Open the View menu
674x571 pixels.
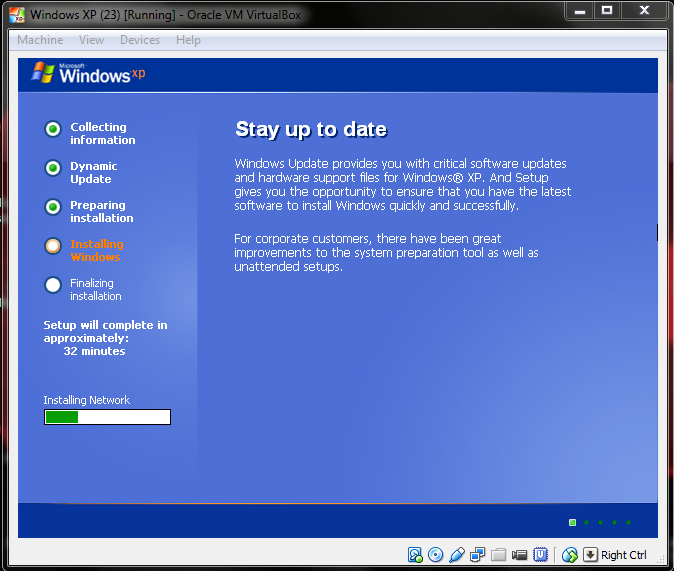[x=91, y=40]
